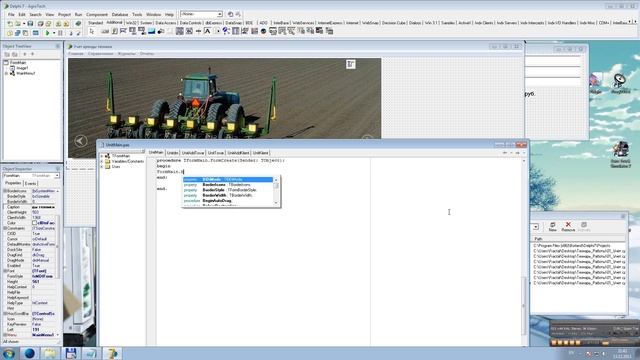The image size is (640, 360).
Task: Switch to the Data Access palette tab
Action: coord(166,23)
